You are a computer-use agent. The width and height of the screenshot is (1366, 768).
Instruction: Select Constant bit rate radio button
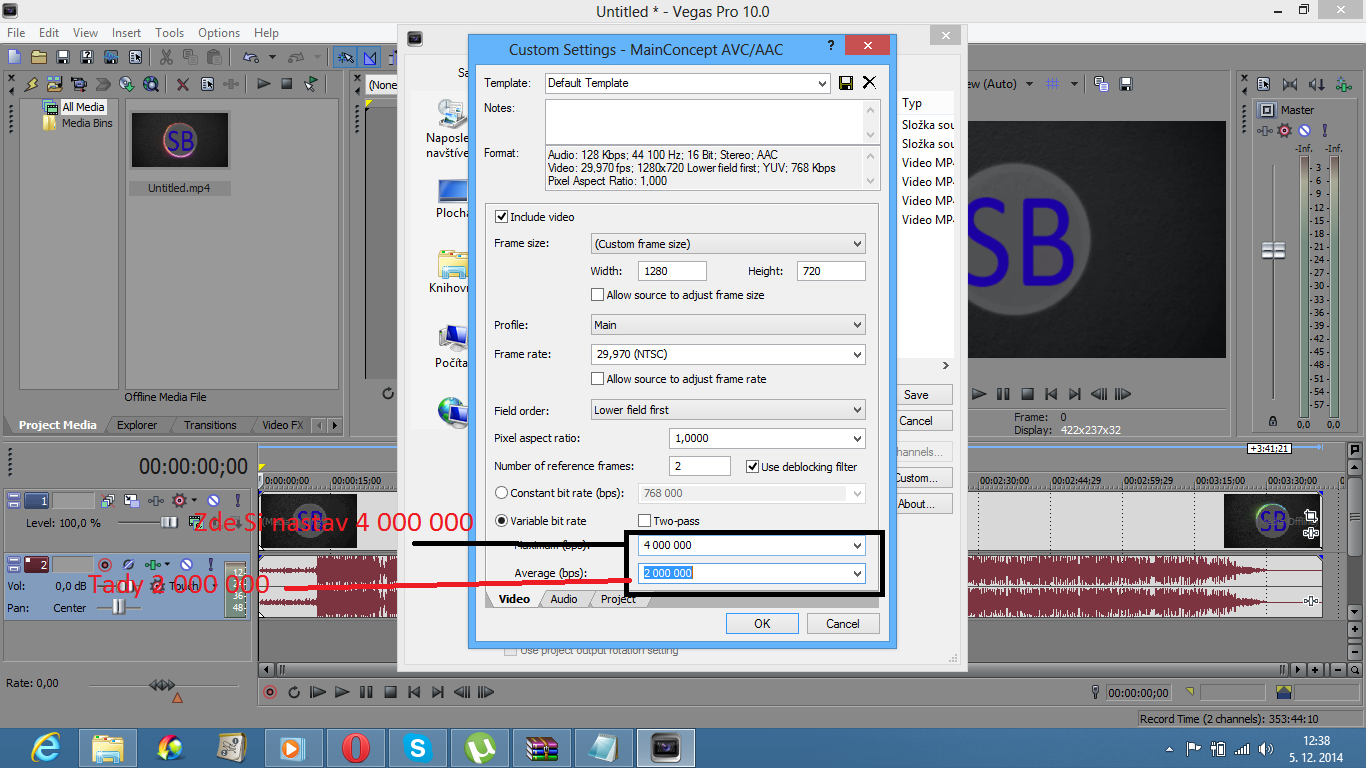click(502, 493)
